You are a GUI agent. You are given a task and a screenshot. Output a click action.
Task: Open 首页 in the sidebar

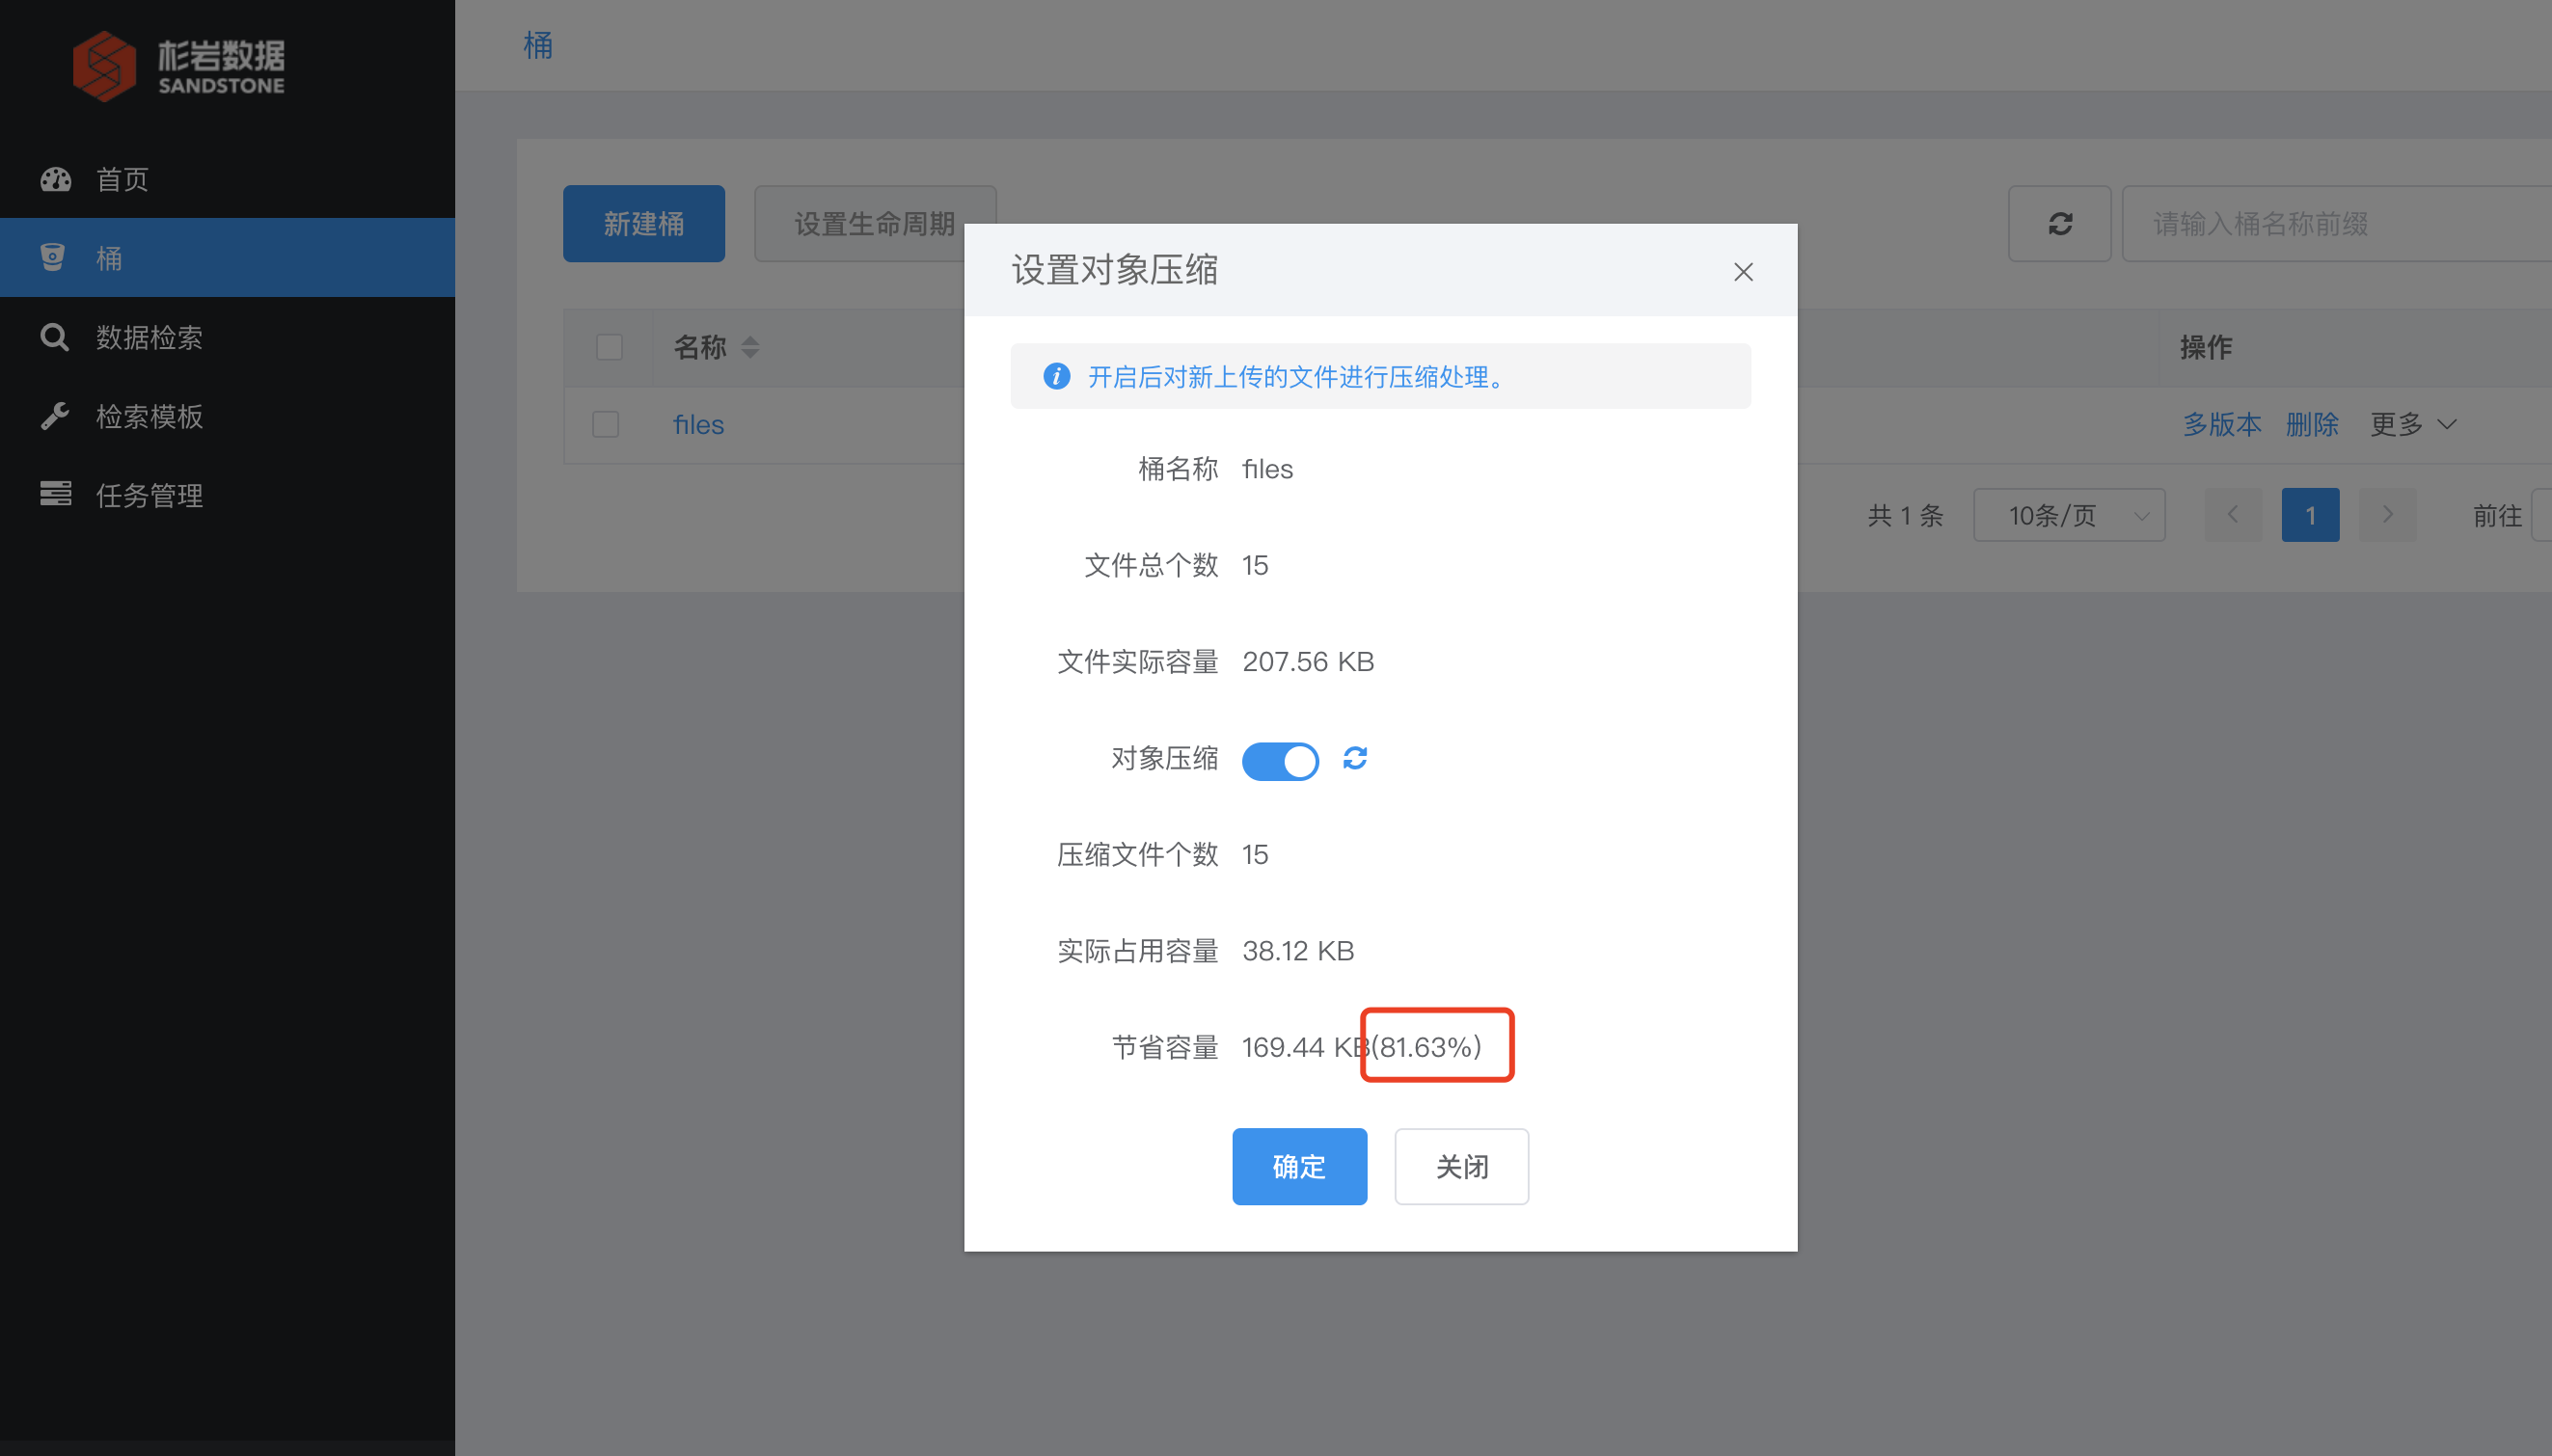[x=227, y=179]
